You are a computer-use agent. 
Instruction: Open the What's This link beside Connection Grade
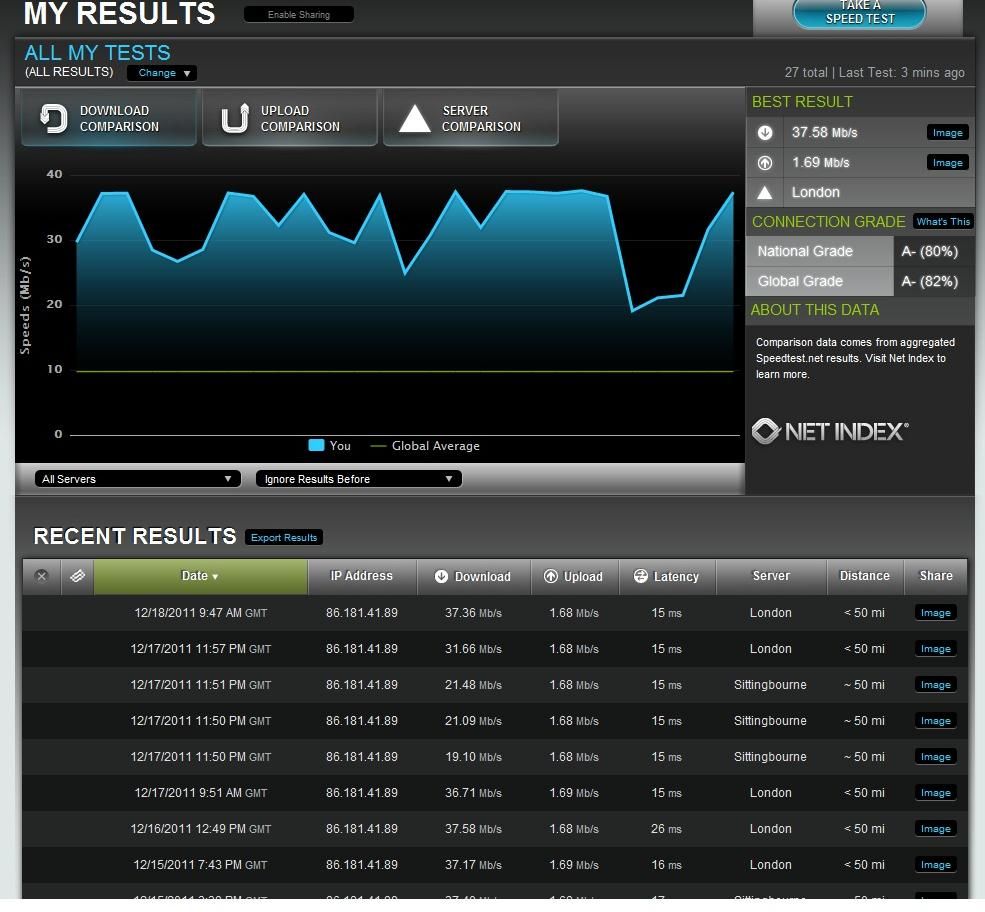pyautogui.click(x=942, y=221)
